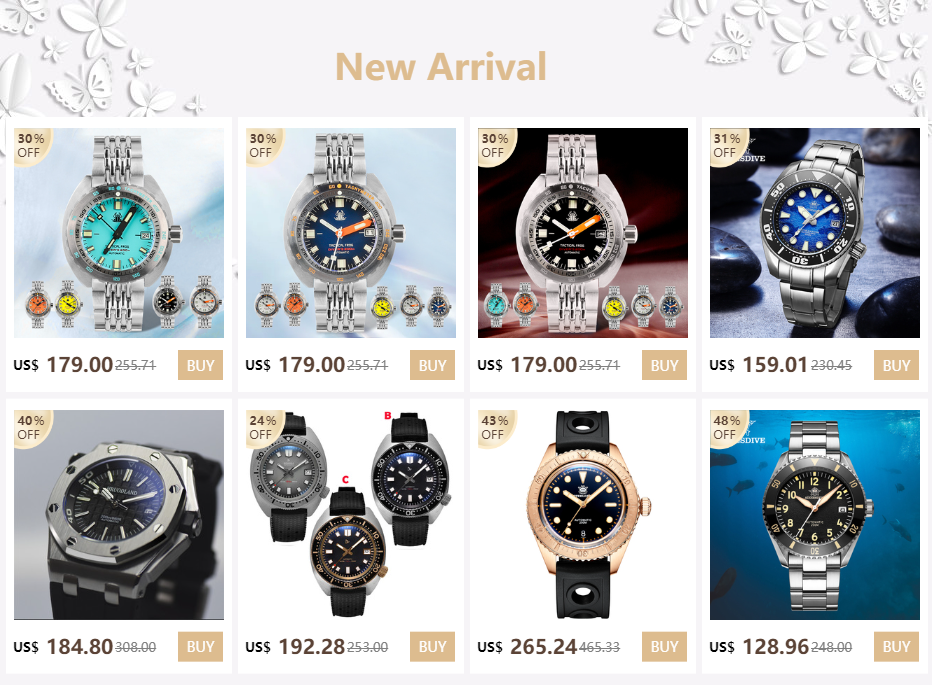Screen dimensions: 932x685
Task: Click BUY for the navy orange-hand watch
Action: [432, 365]
